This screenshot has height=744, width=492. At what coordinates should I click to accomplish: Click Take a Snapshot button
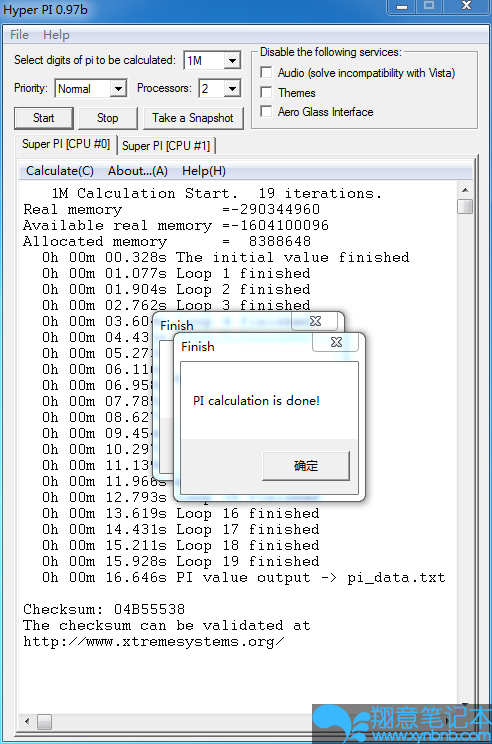pos(193,118)
